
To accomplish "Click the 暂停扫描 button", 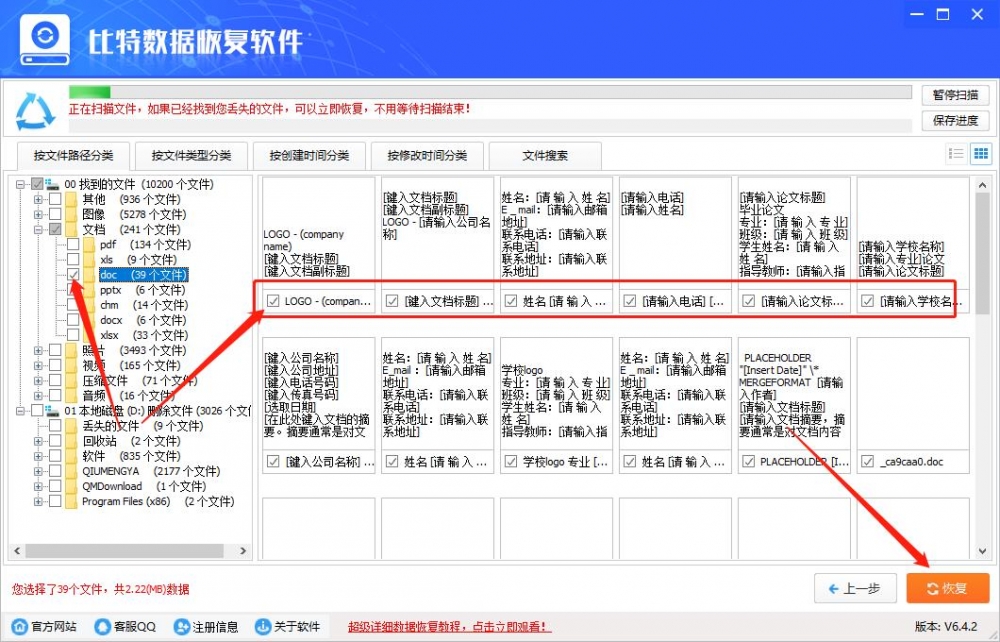I will click(955, 95).
